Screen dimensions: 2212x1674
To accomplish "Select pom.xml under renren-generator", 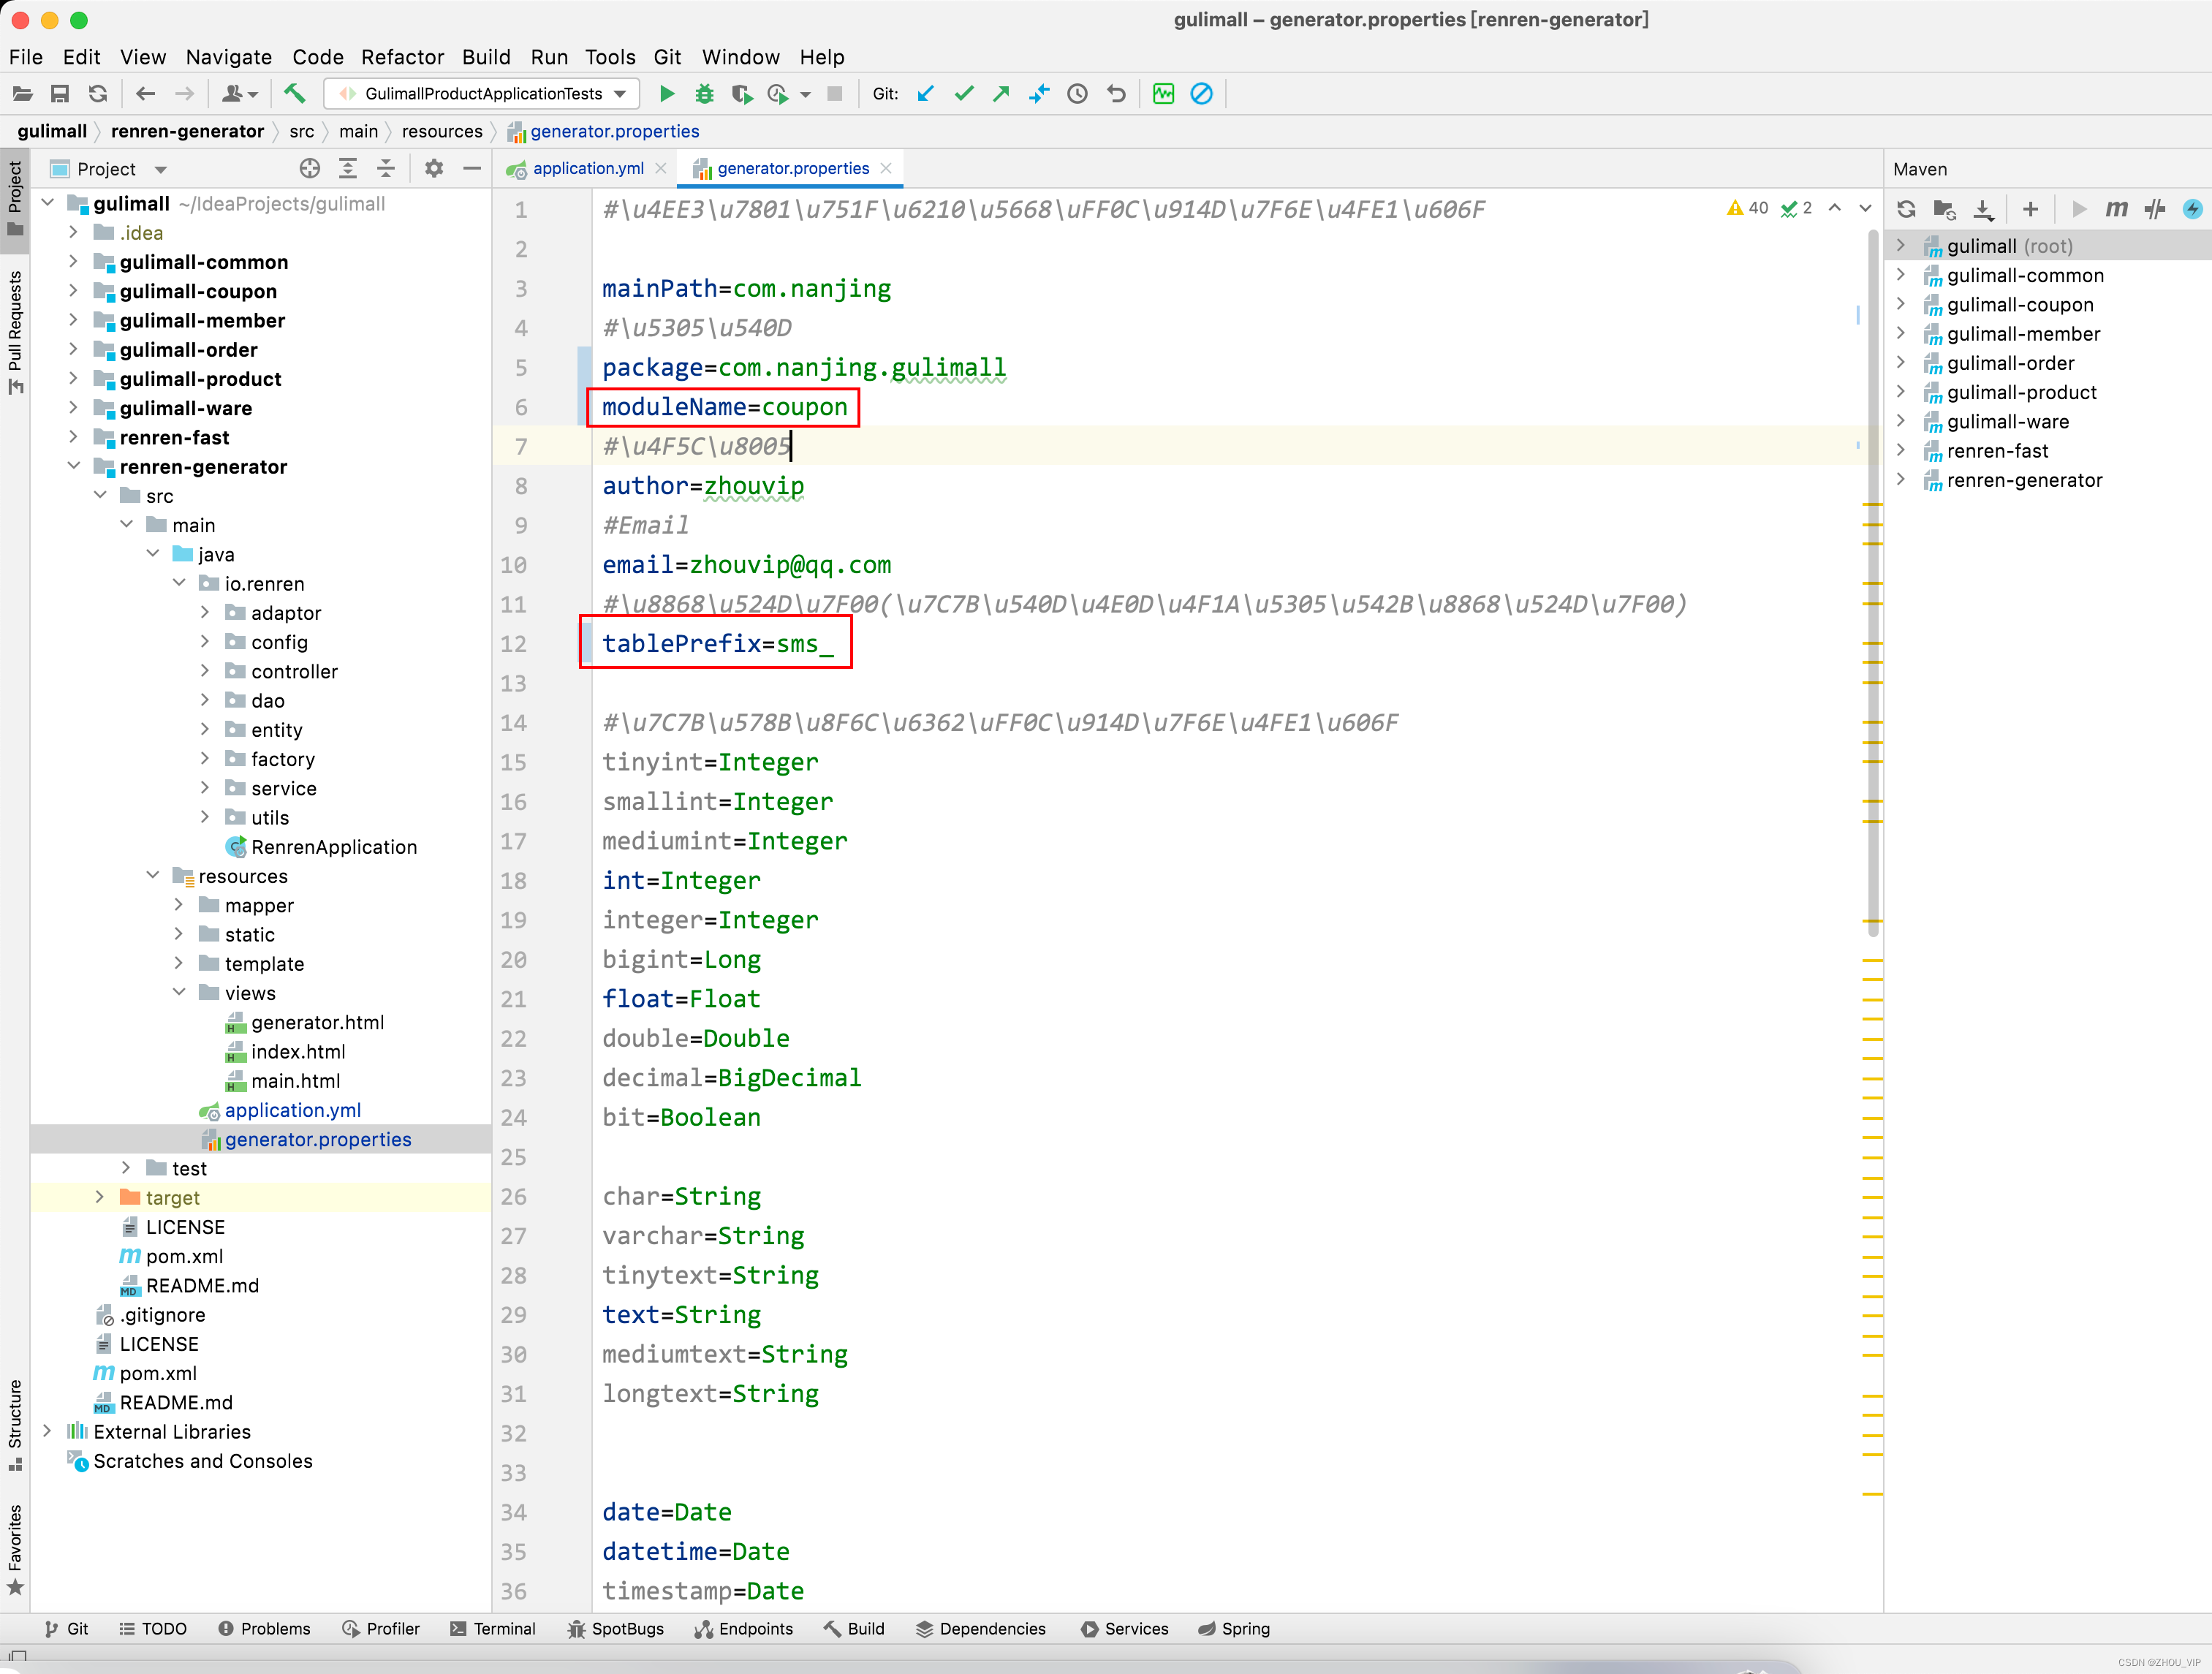I will (x=184, y=1256).
